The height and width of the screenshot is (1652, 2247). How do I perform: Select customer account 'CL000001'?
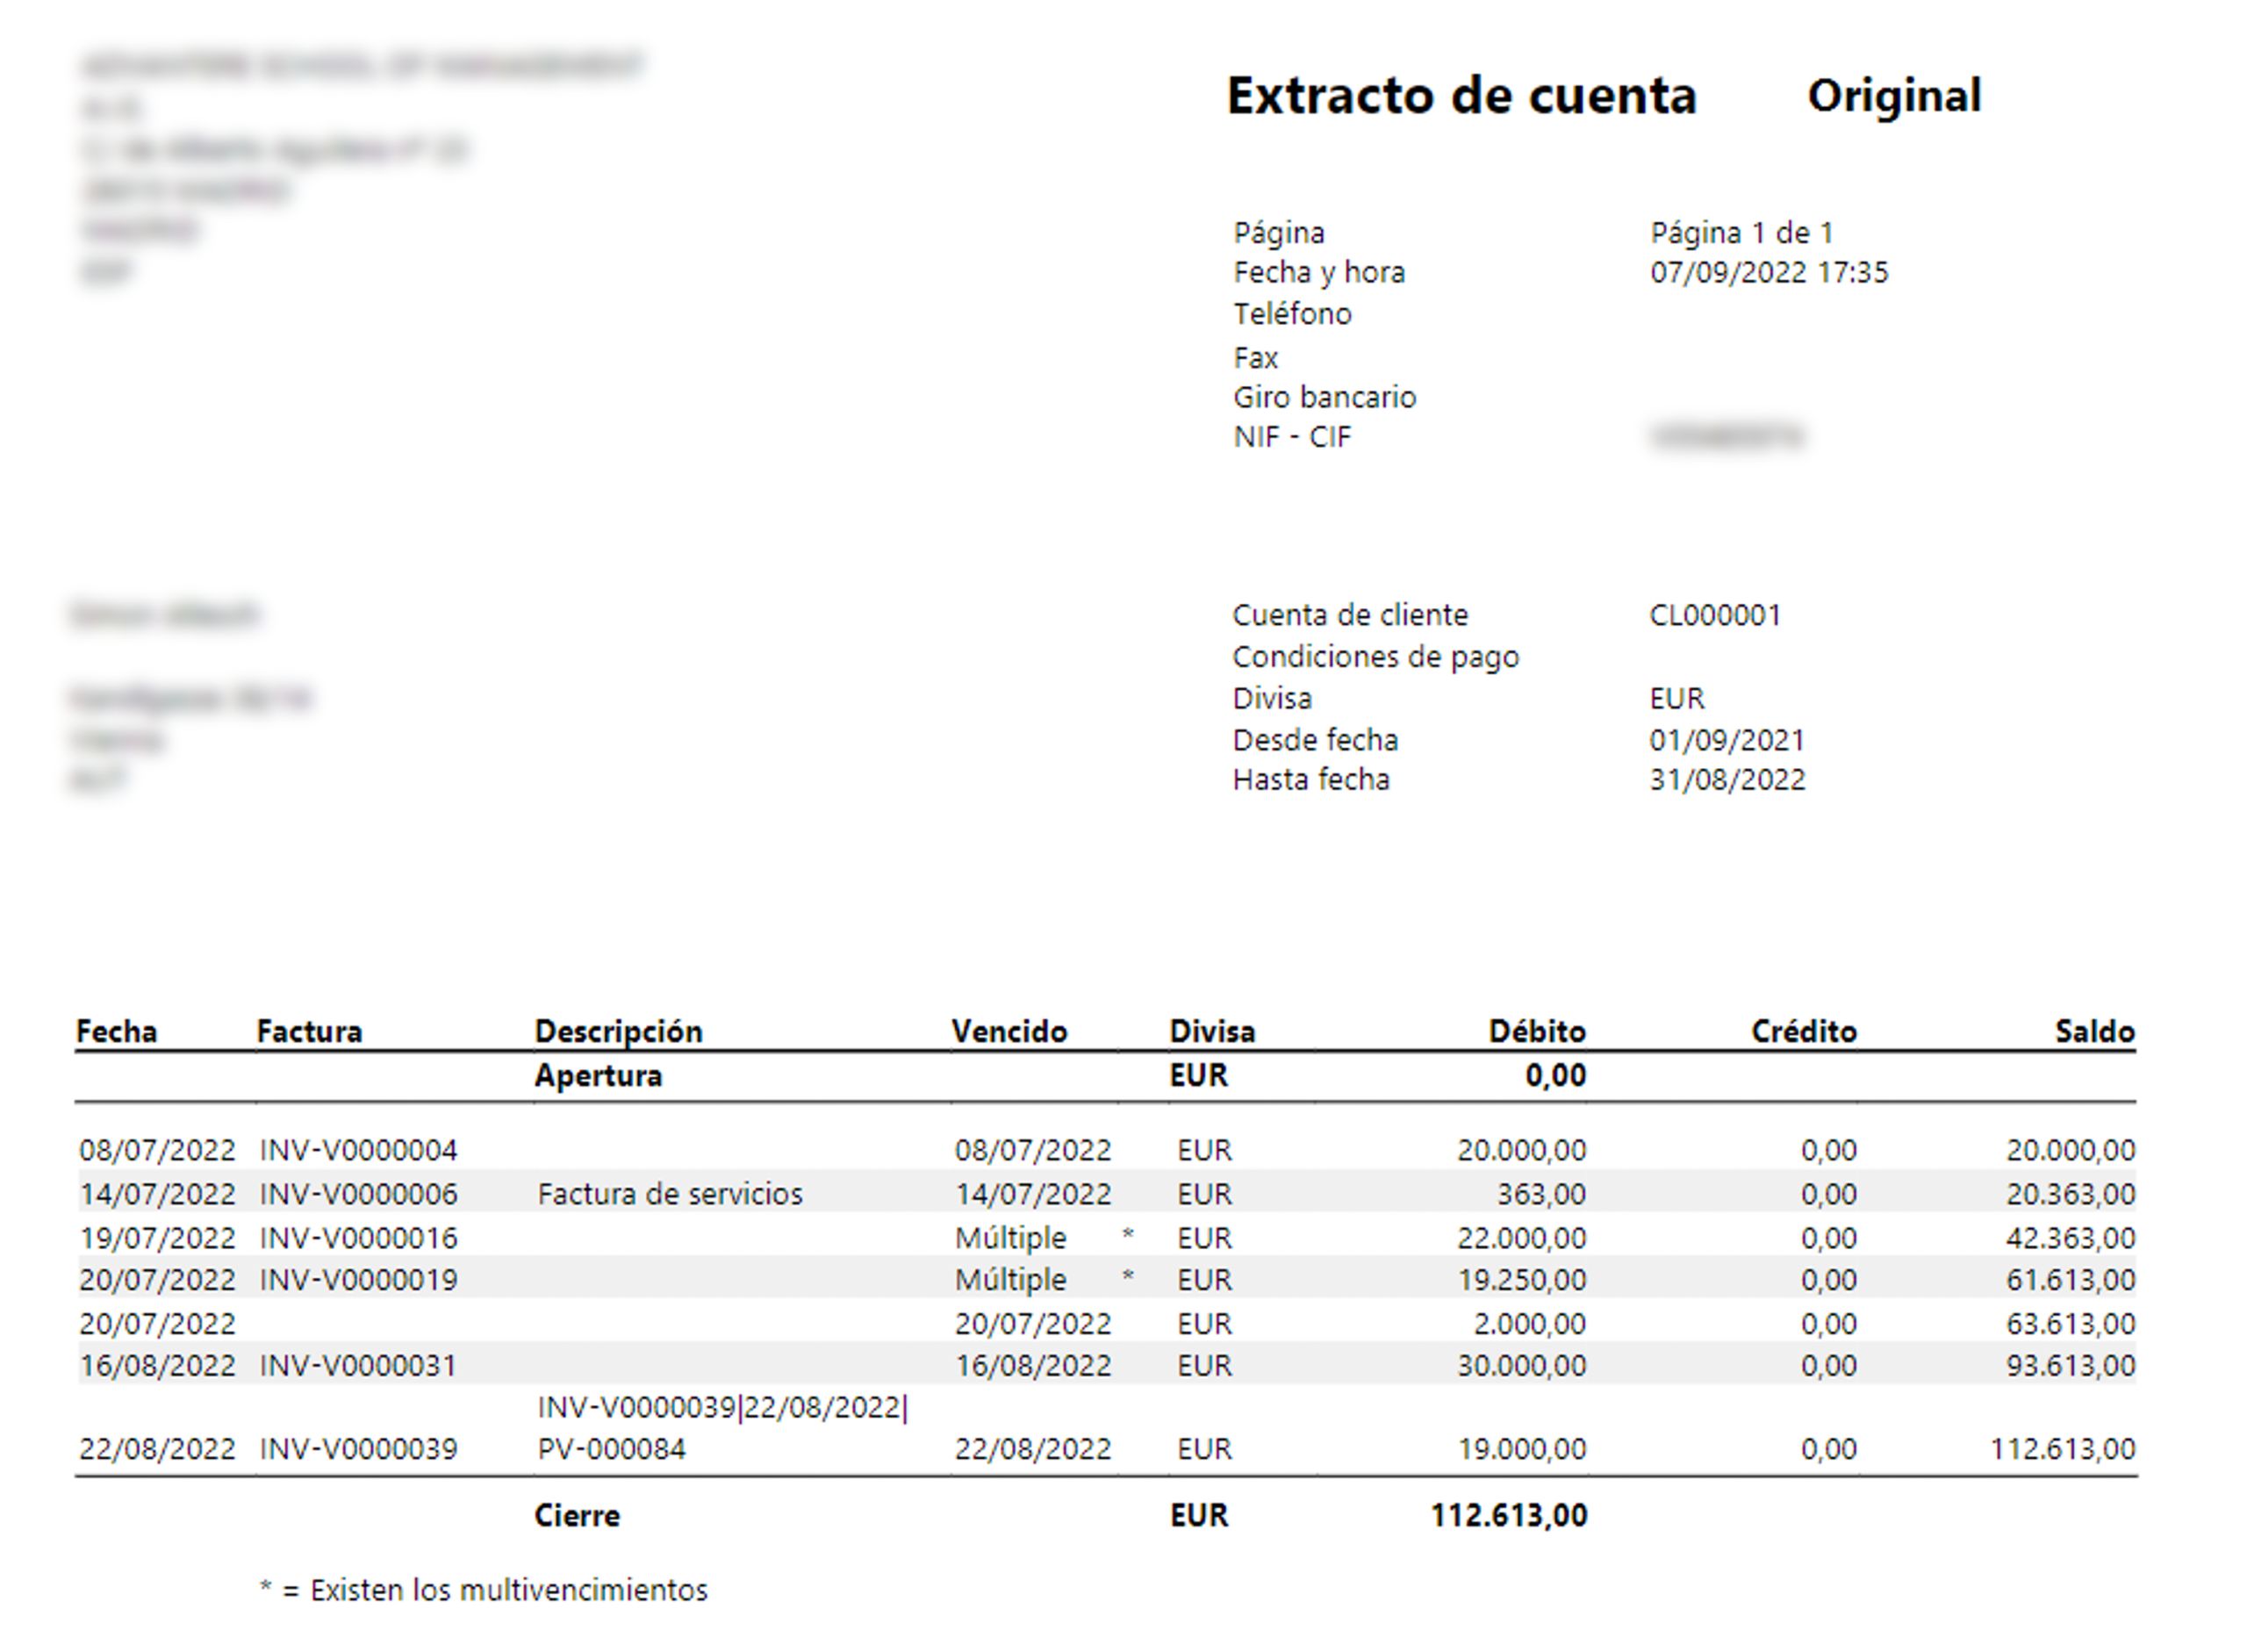(1715, 615)
